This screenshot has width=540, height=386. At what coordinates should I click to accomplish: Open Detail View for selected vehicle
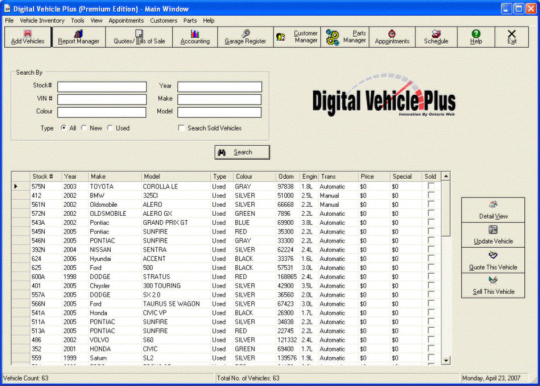(493, 210)
